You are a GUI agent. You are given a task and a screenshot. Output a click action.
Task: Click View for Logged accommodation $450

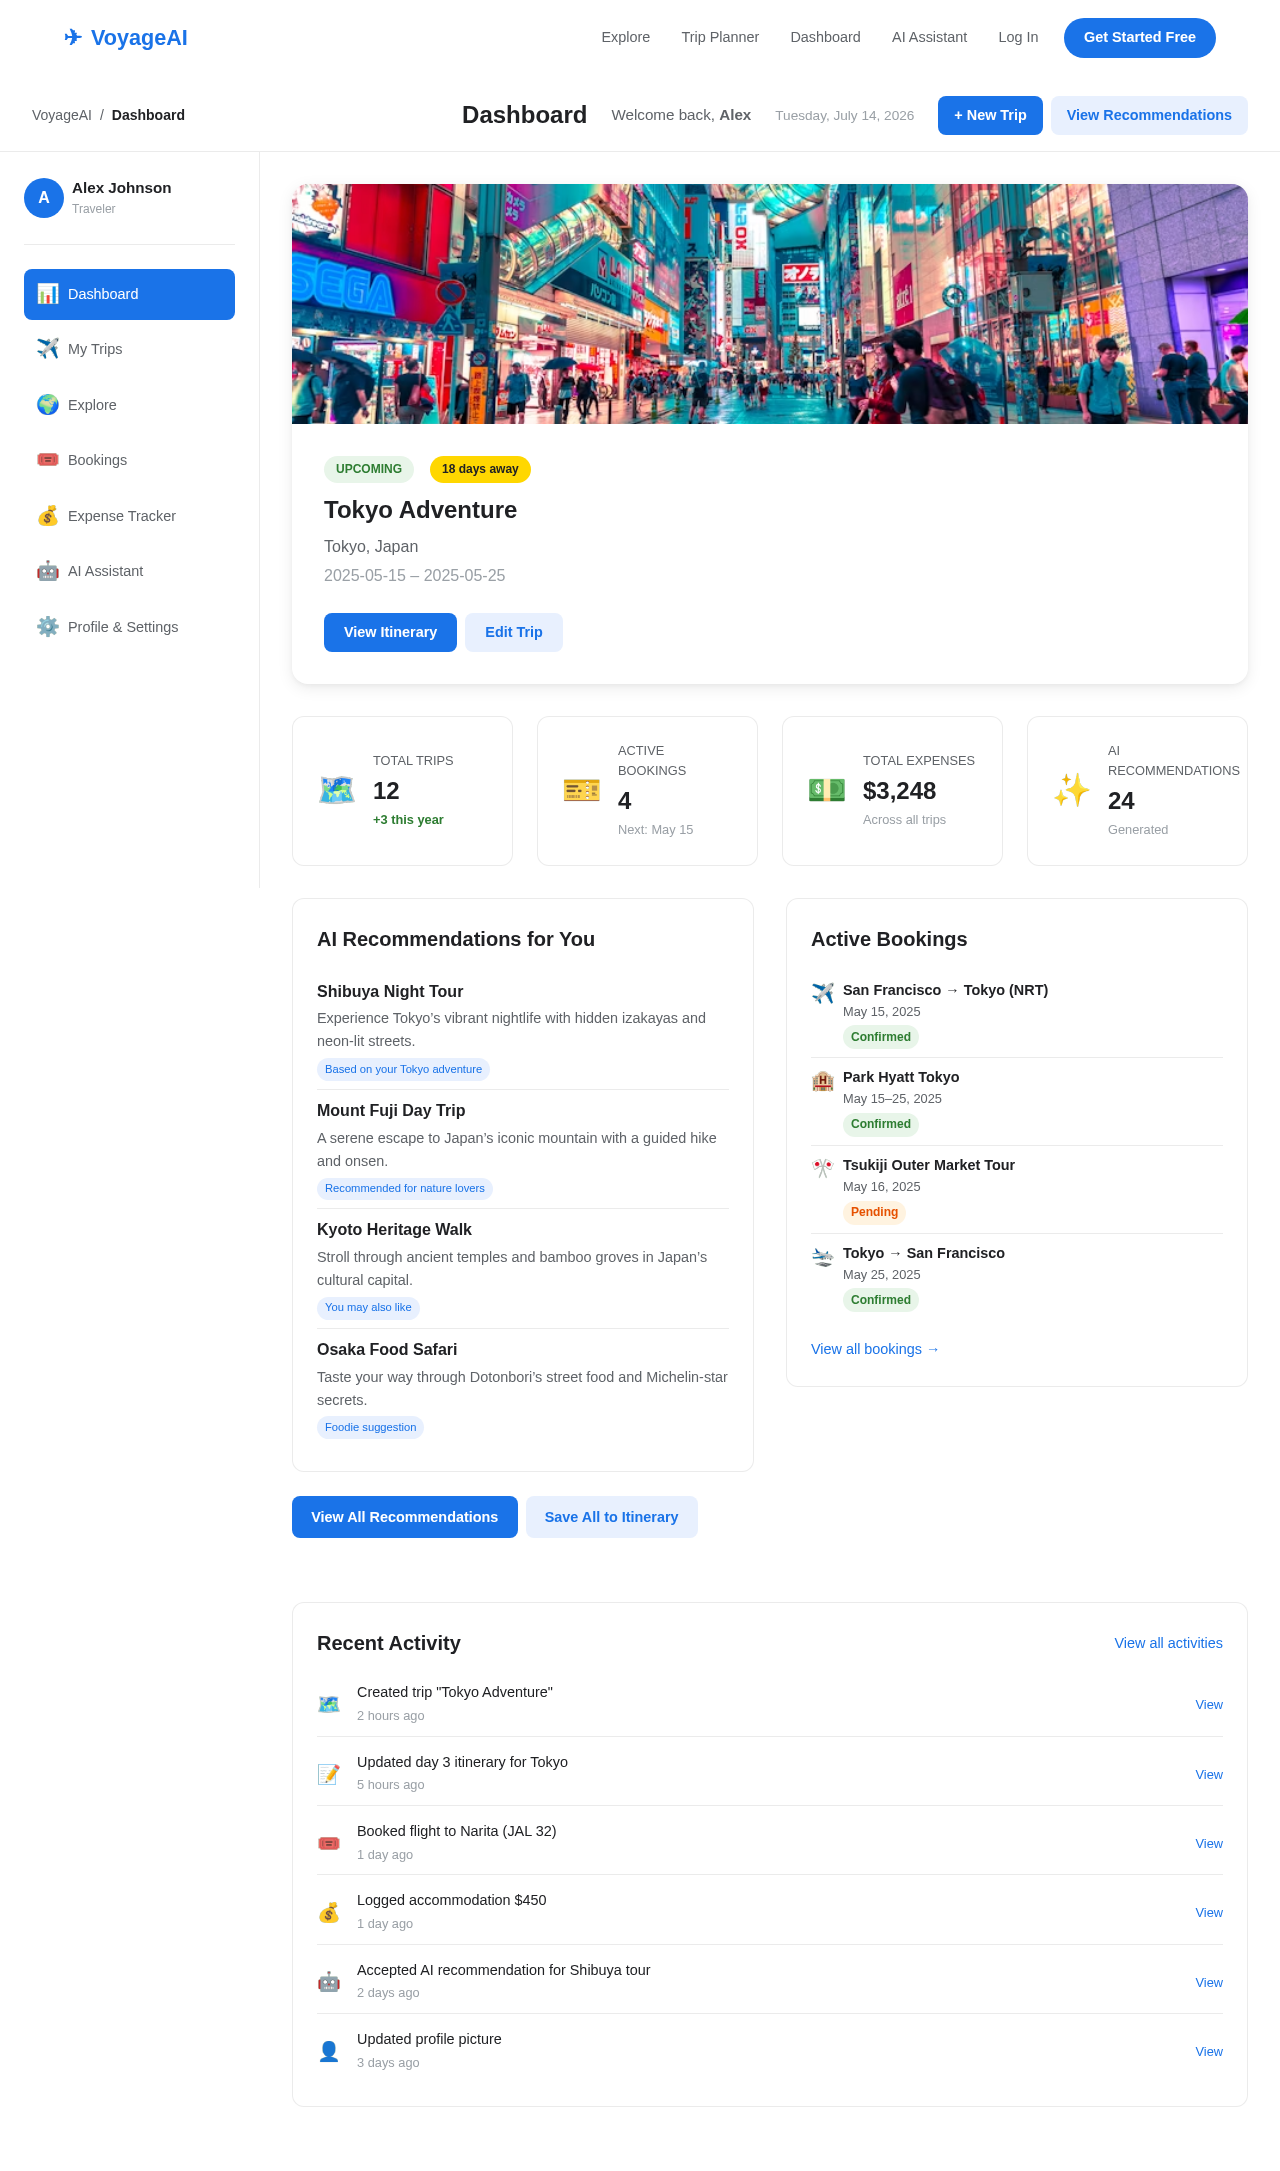[x=1209, y=1913]
